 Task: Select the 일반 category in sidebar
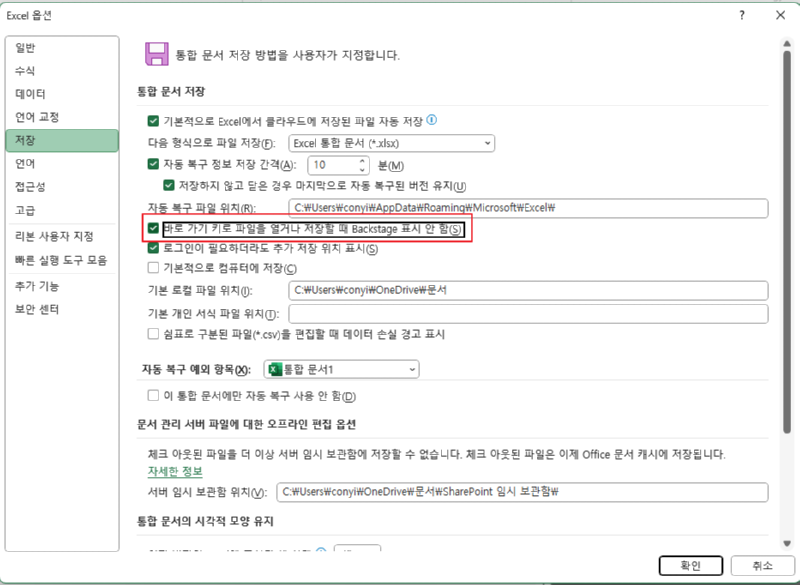coord(26,48)
